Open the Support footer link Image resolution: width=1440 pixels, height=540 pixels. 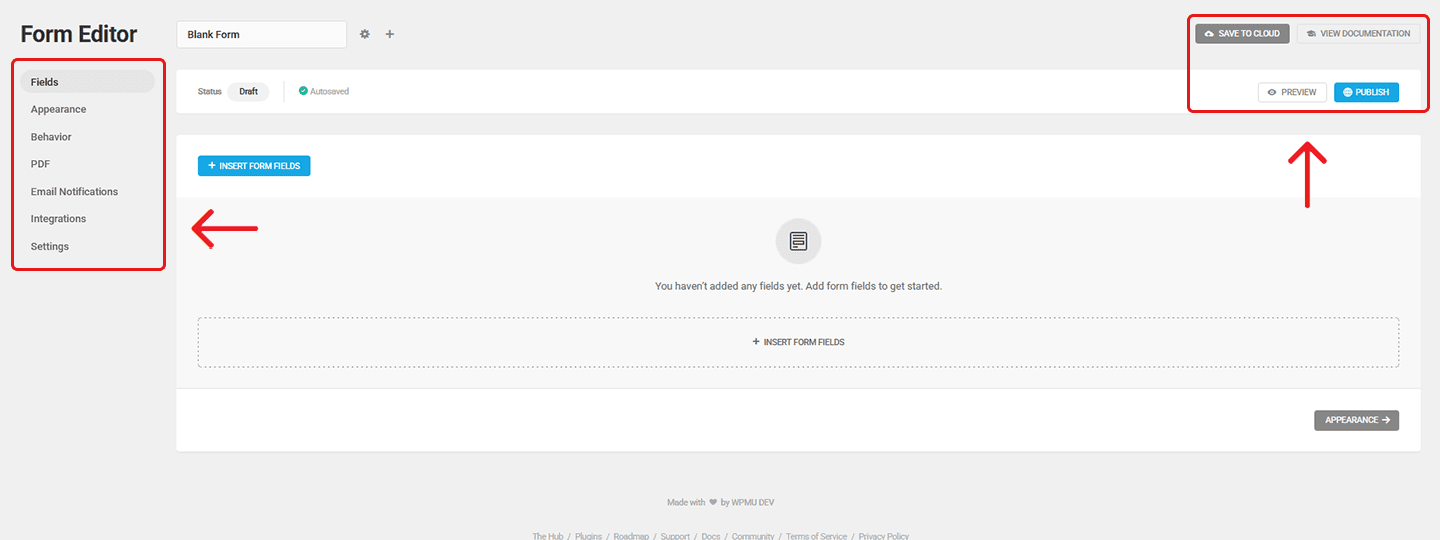point(675,536)
